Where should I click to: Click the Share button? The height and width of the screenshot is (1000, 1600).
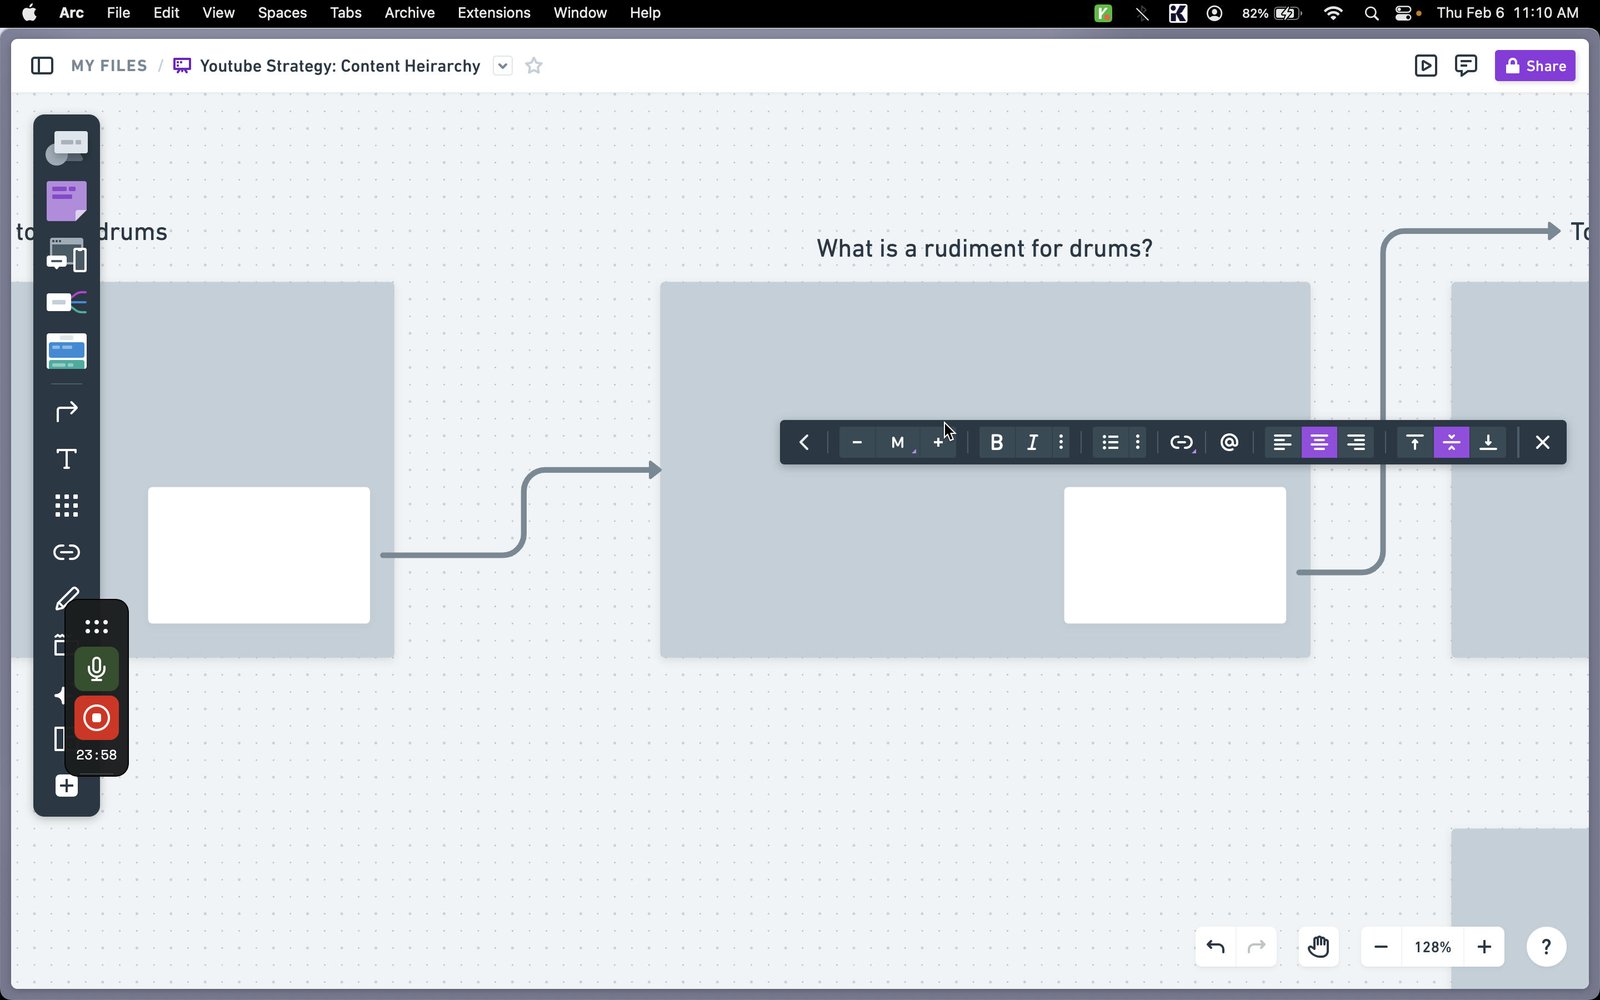click(1535, 66)
